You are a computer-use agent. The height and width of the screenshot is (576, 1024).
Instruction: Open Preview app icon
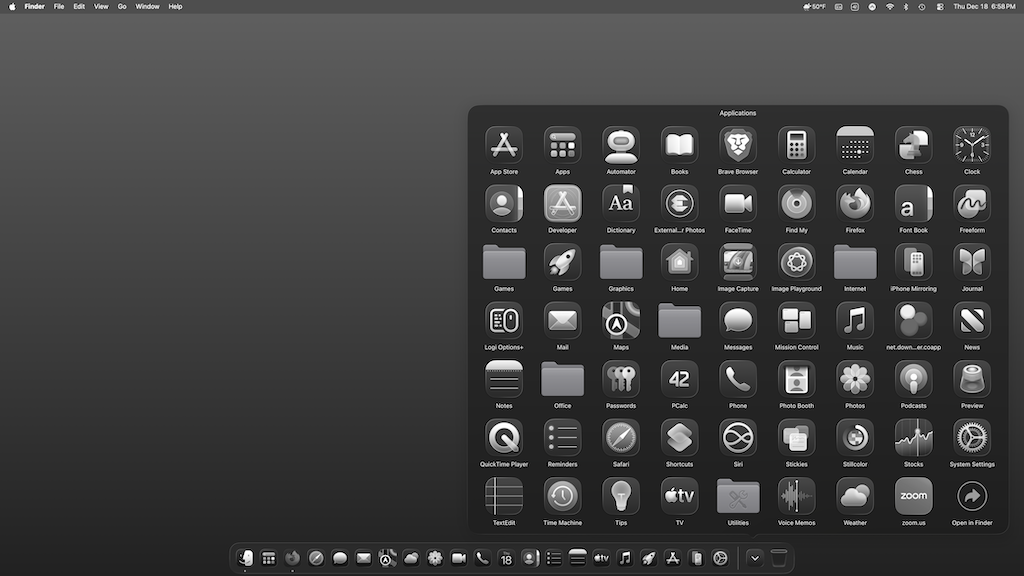[x=972, y=379]
